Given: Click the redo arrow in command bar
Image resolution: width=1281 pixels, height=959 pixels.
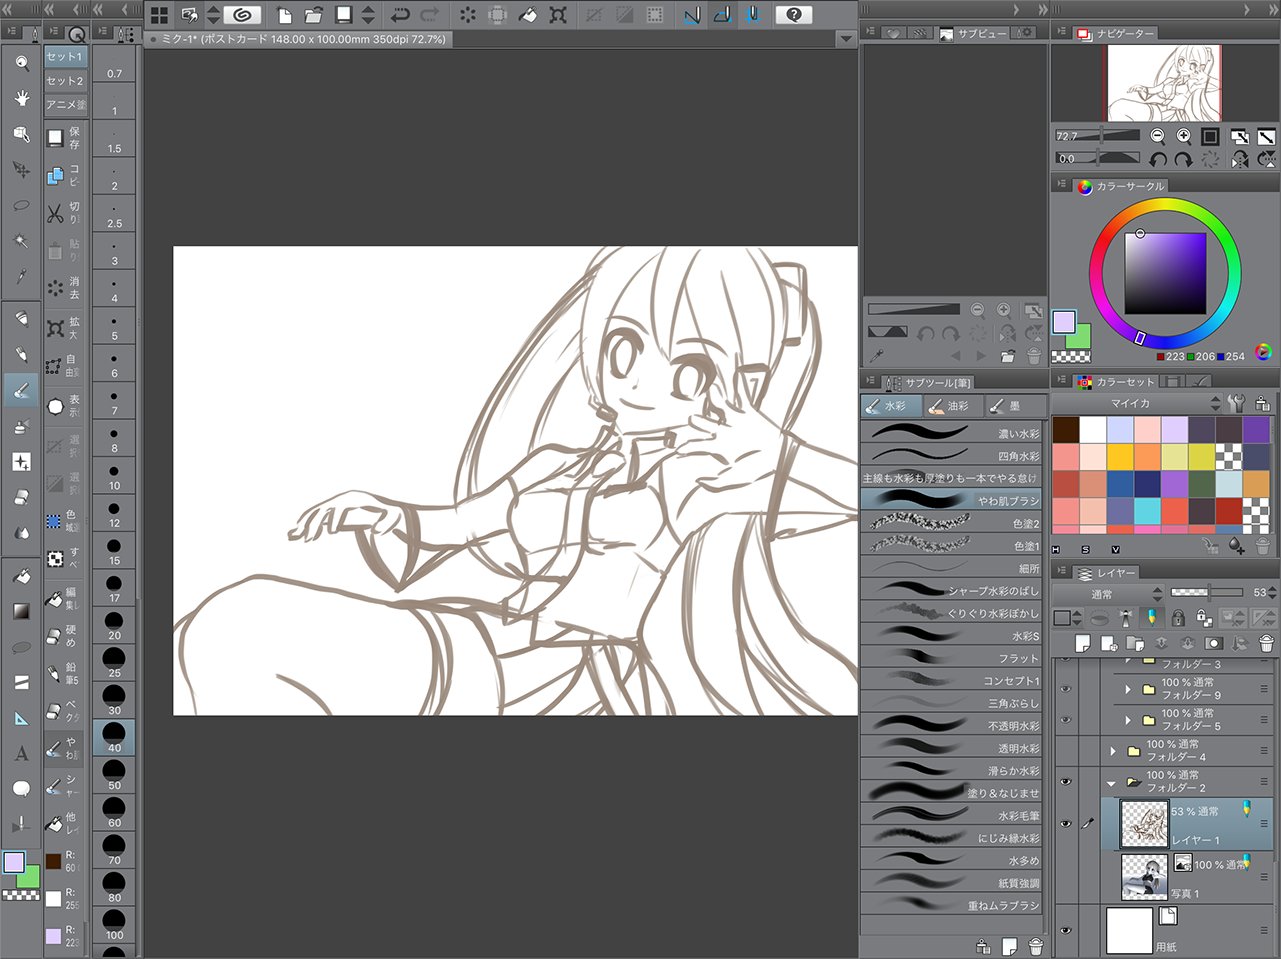Looking at the screenshot, I should 430,15.
